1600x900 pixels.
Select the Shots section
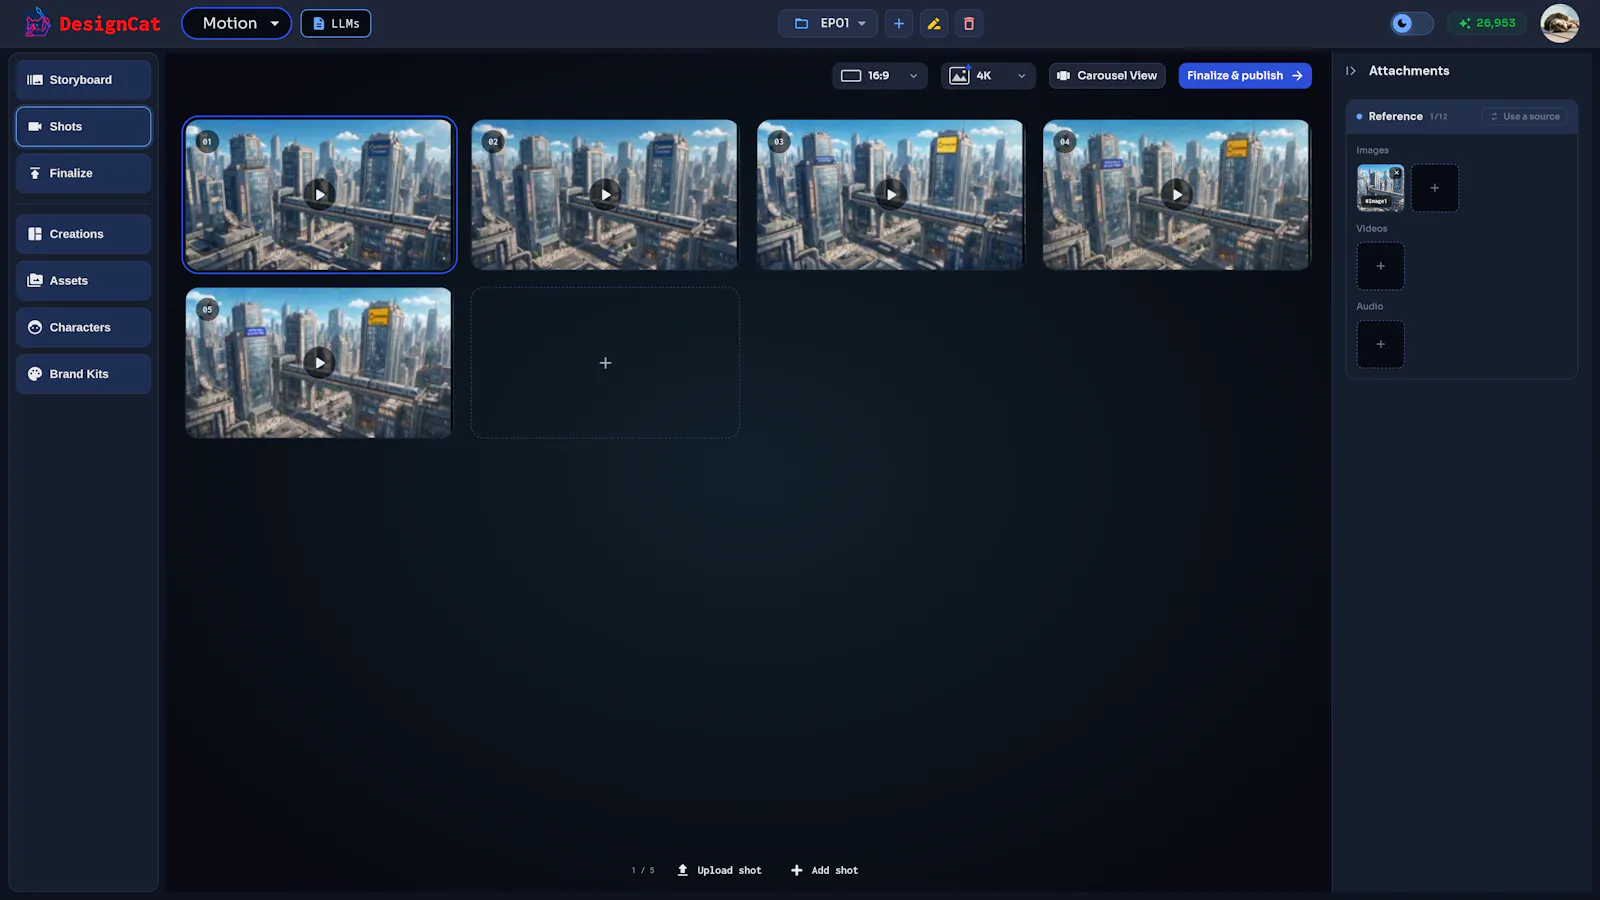83,127
